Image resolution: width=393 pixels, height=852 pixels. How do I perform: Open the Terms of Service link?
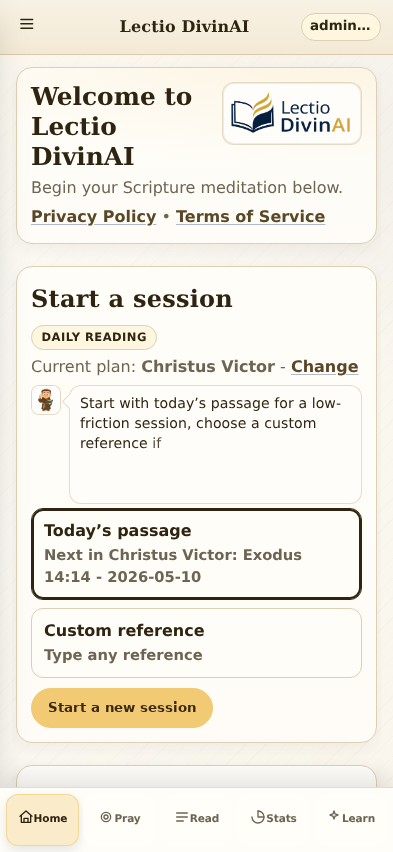(x=251, y=216)
